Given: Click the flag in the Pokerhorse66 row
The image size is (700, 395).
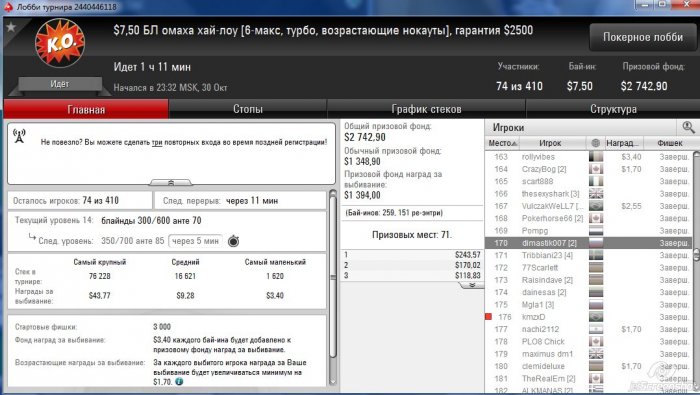Looking at the screenshot, I should tap(596, 218).
